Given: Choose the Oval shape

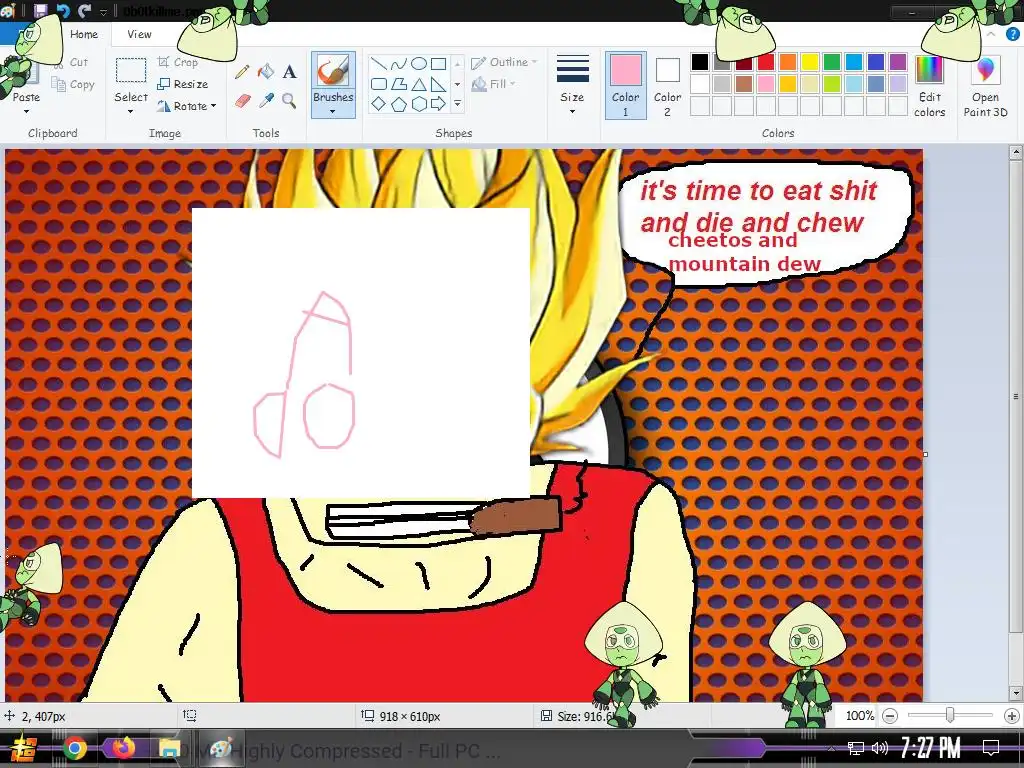Looking at the screenshot, I should [x=419, y=63].
